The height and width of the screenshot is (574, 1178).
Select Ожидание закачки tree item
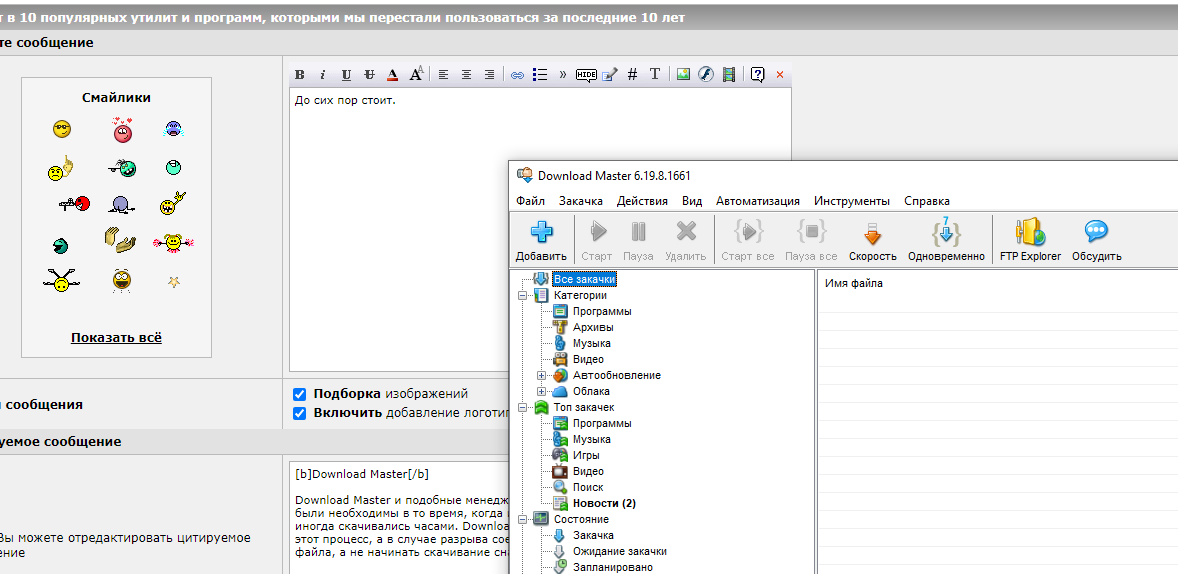[x=620, y=551]
